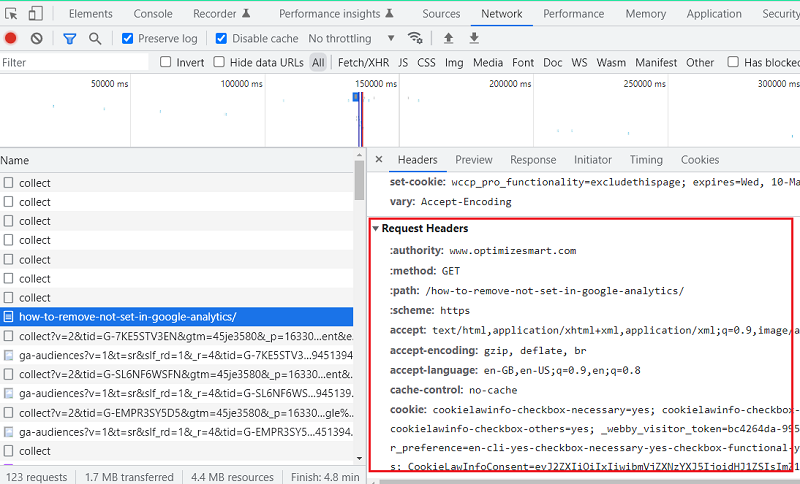Open the Application panel

714,14
